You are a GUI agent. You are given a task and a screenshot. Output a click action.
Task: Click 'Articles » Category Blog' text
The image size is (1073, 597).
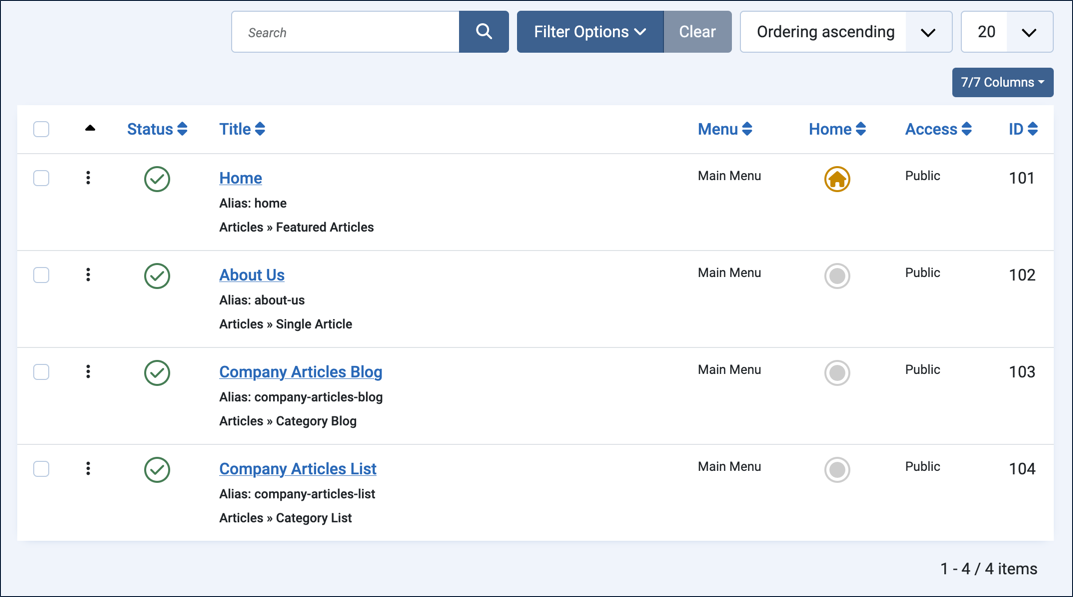(x=287, y=421)
